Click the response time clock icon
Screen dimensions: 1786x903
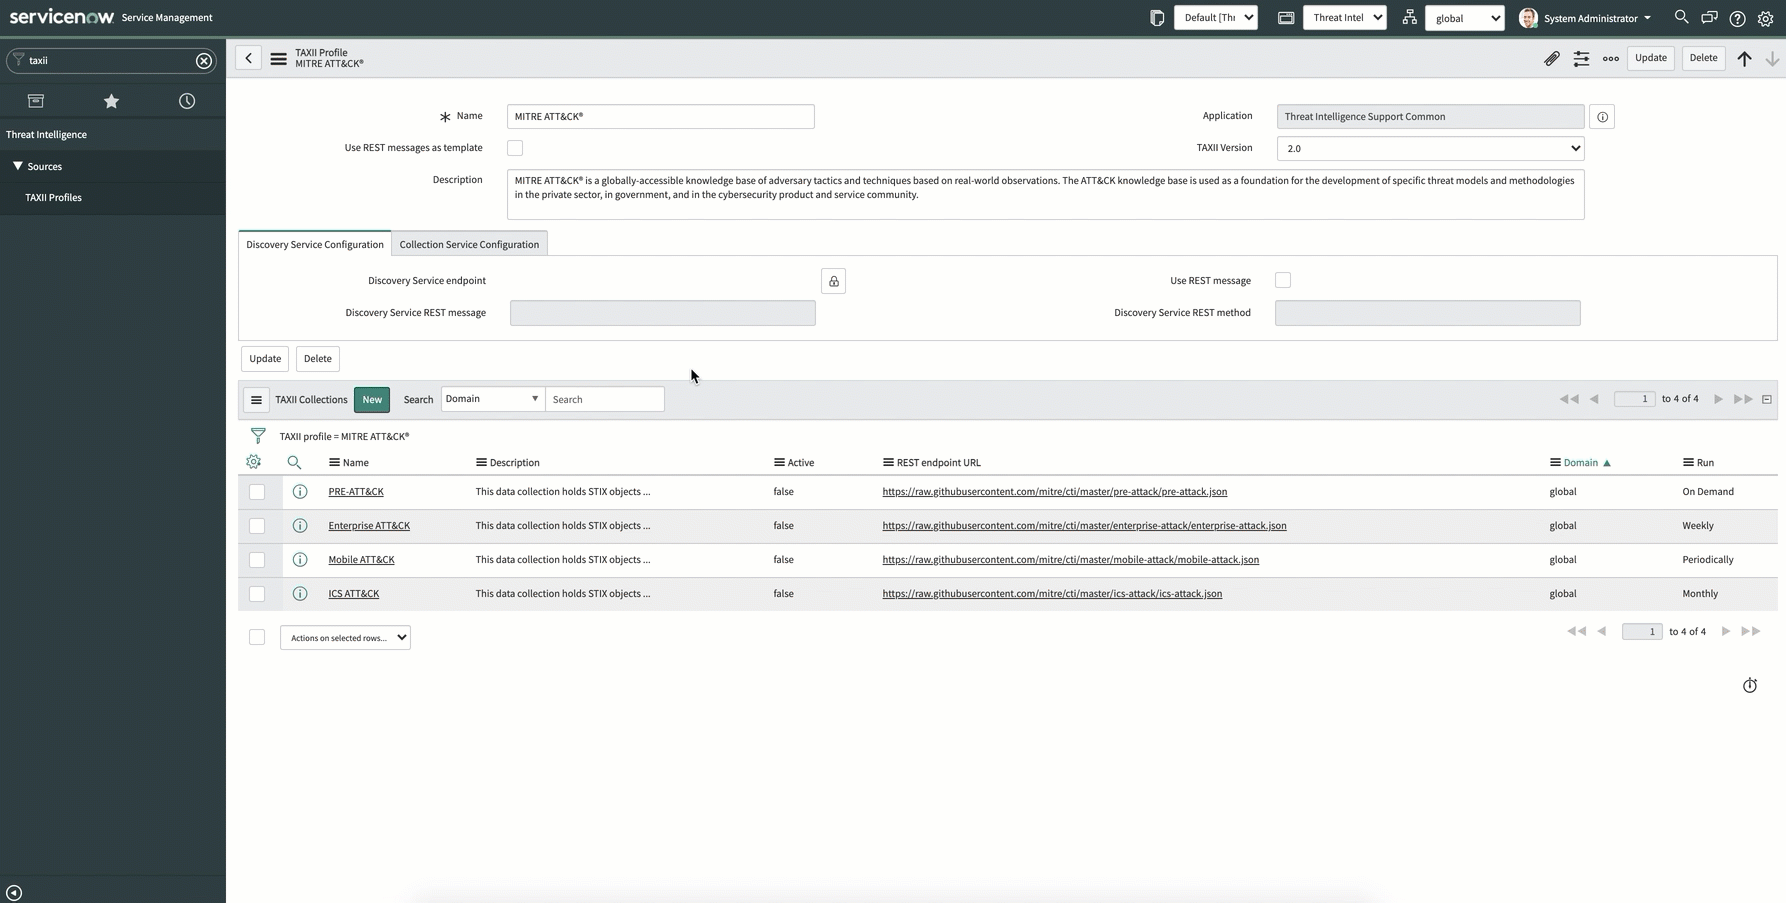tap(1750, 685)
